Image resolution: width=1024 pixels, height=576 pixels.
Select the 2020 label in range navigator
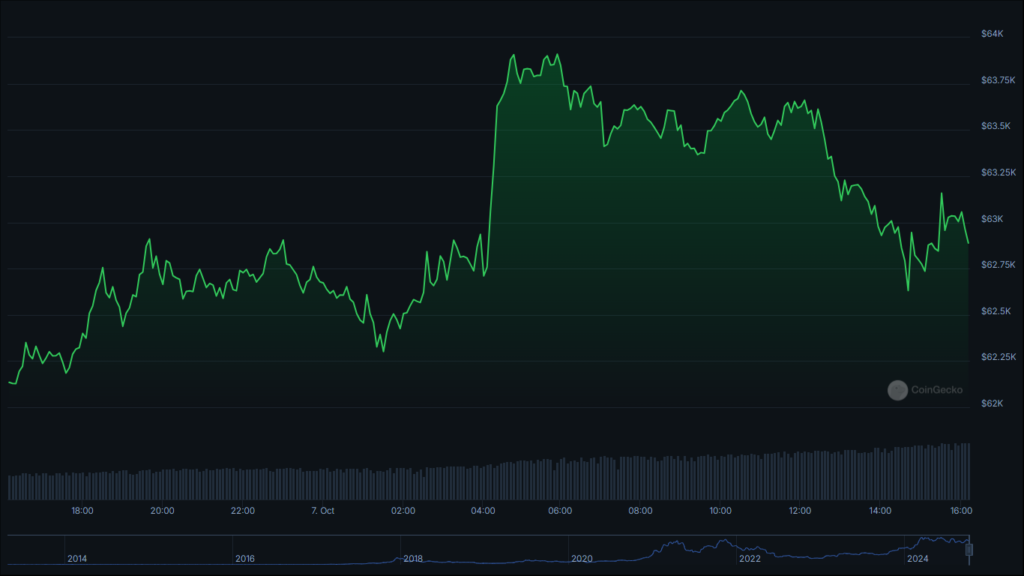pyautogui.click(x=581, y=558)
